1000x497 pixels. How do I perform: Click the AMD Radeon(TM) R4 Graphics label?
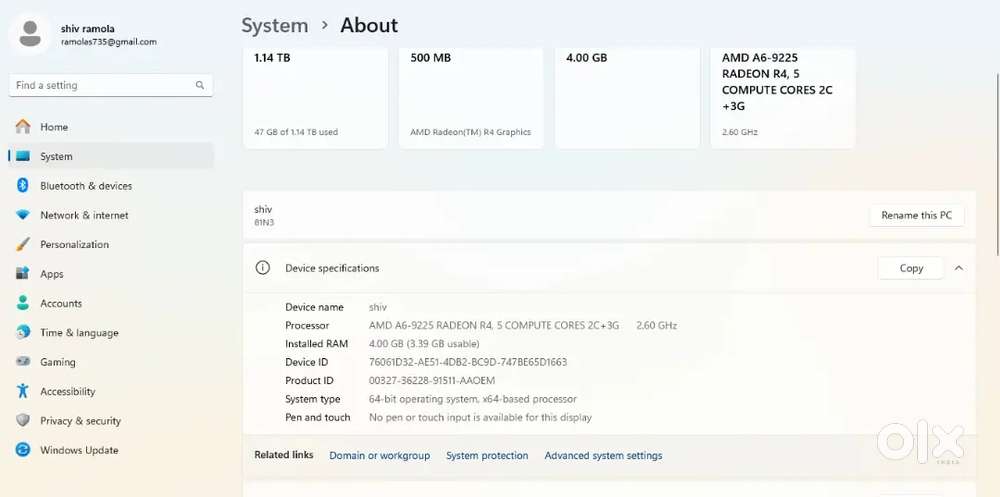coord(471,132)
